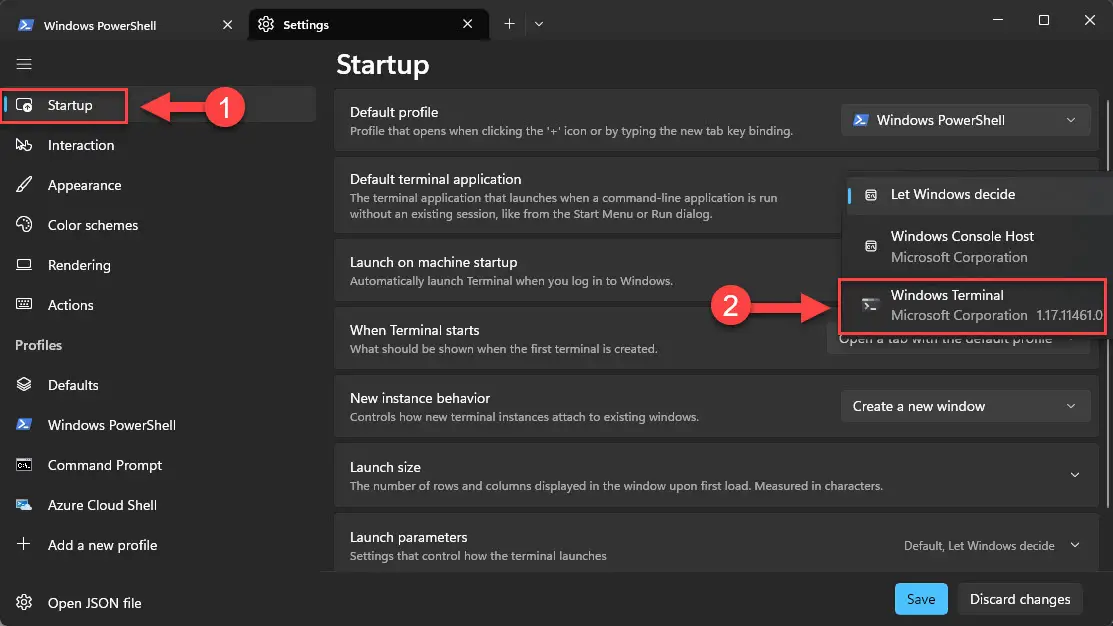1113x626 pixels.
Task: Click the Command Prompt profile icon
Action: [24, 465]
